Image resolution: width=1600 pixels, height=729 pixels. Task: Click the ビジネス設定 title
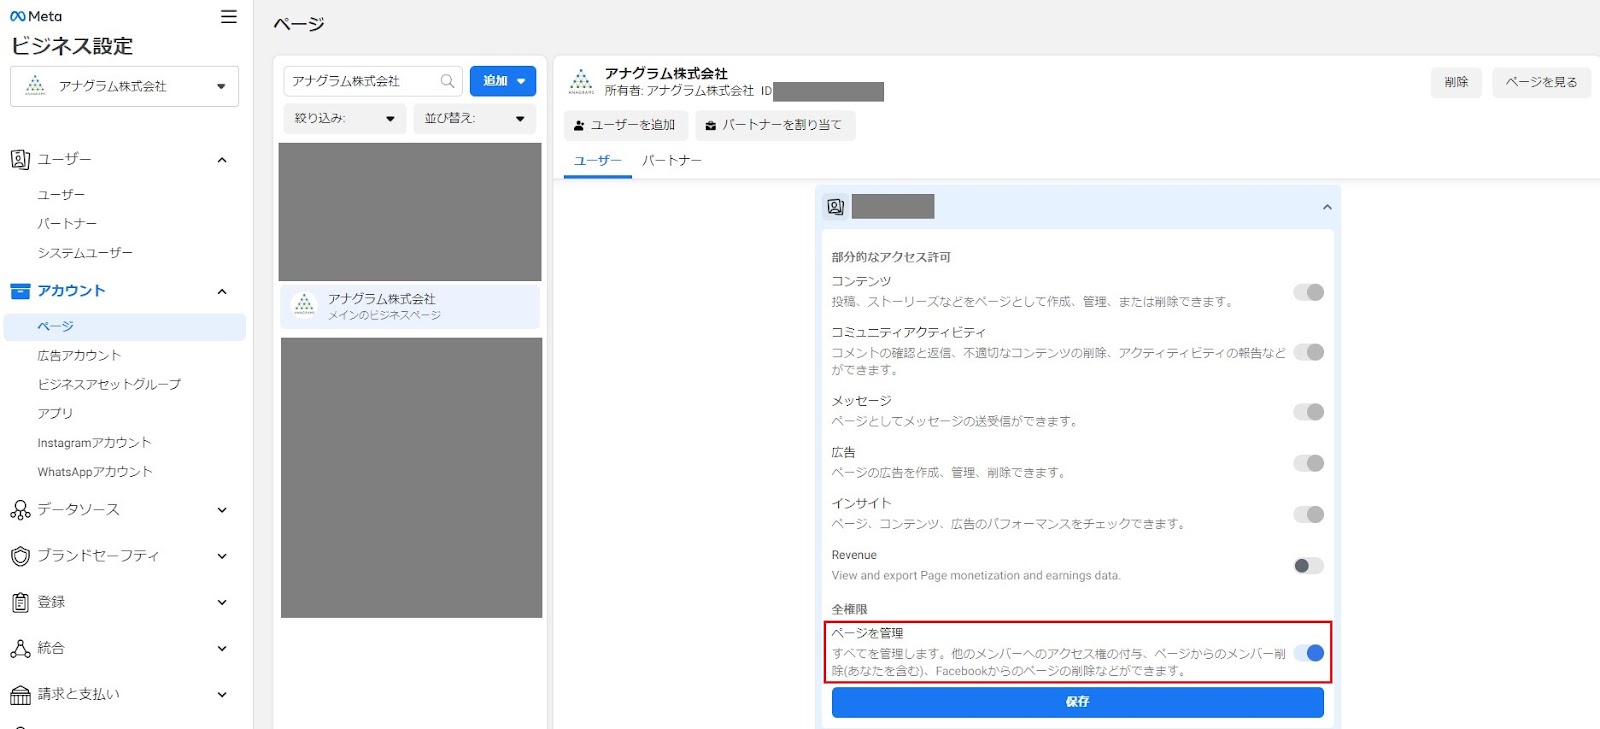tap(72, 46)
